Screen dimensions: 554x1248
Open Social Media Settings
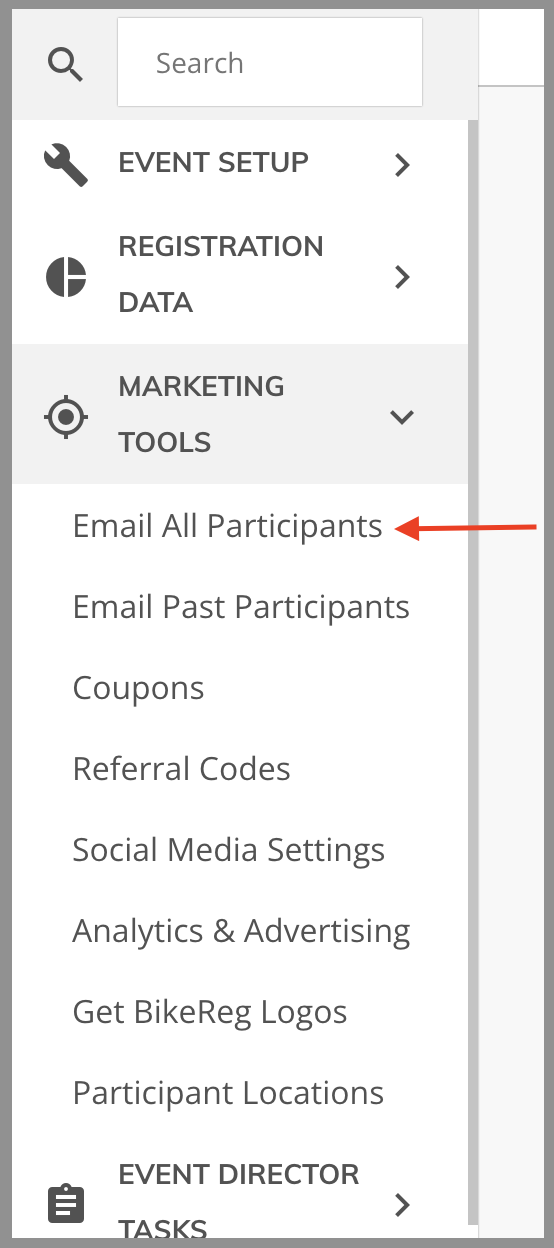tap(229, 850)
